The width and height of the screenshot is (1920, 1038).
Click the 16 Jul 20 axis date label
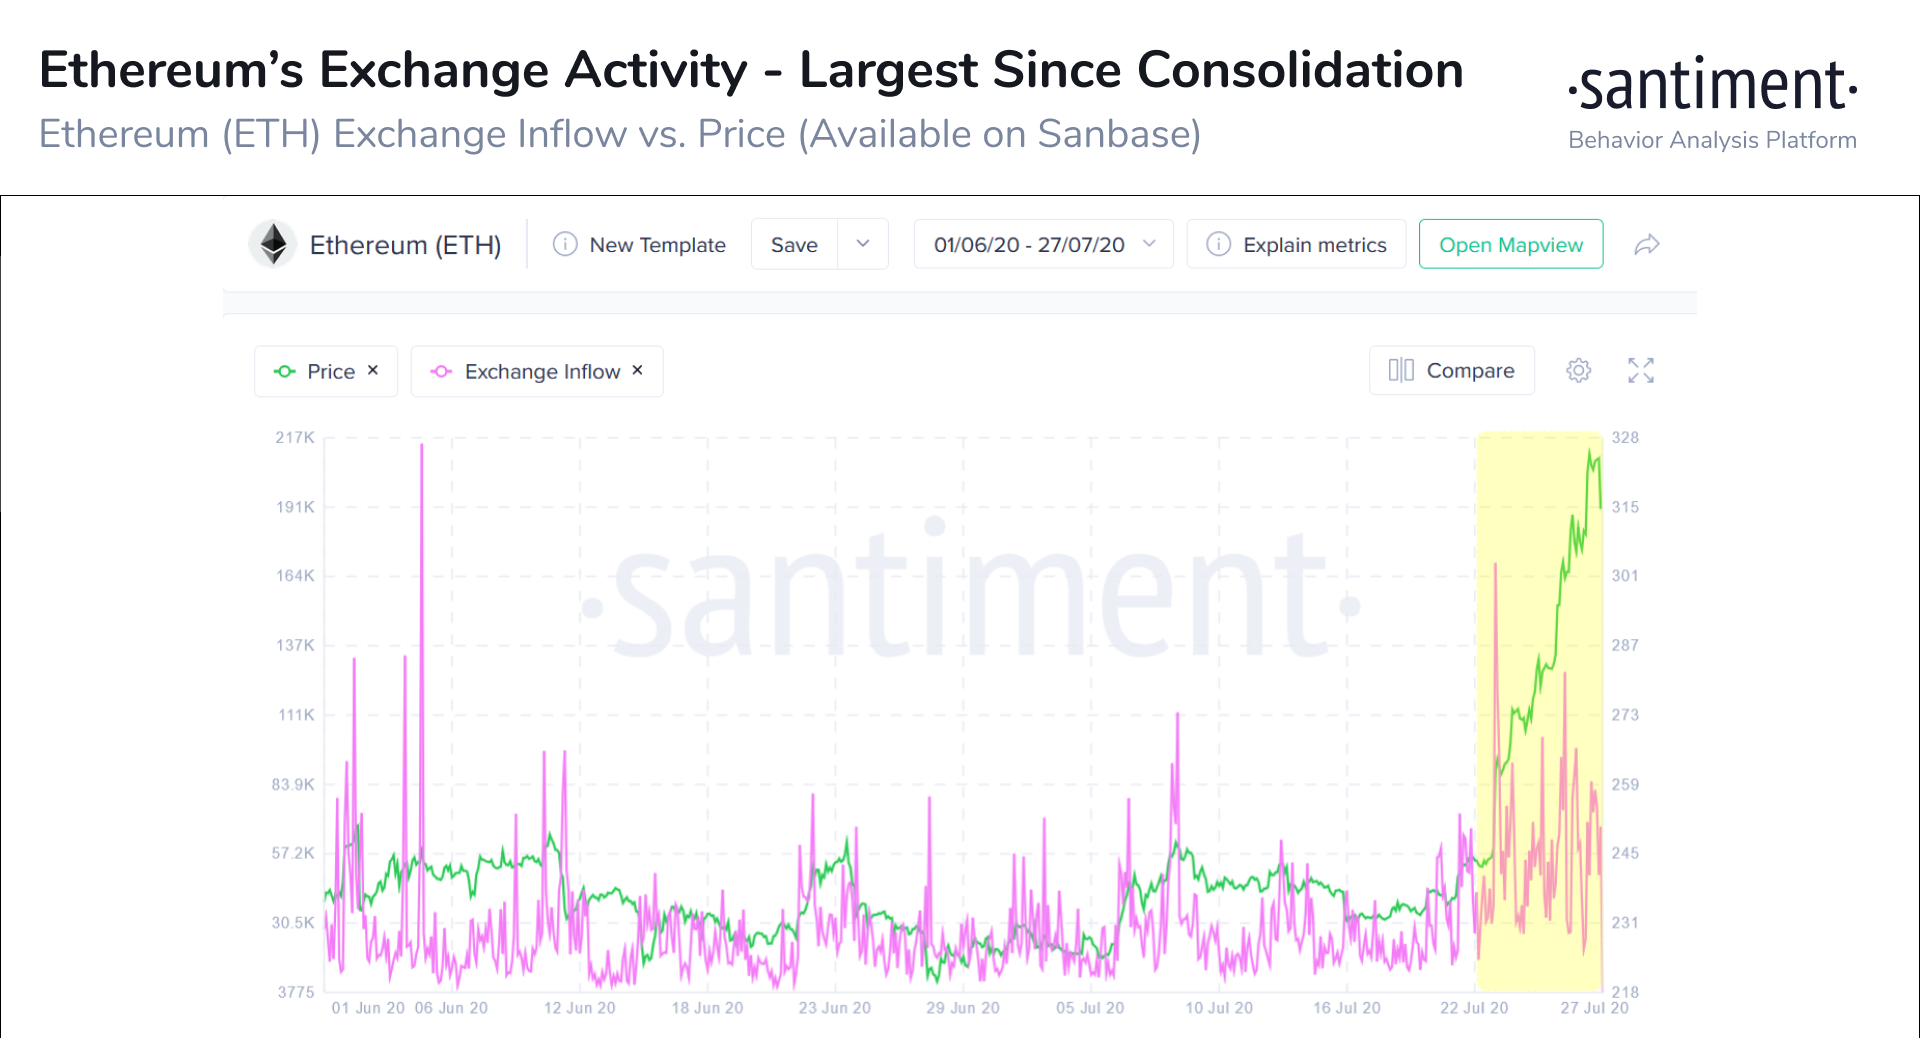(x=1347, y=1008)
